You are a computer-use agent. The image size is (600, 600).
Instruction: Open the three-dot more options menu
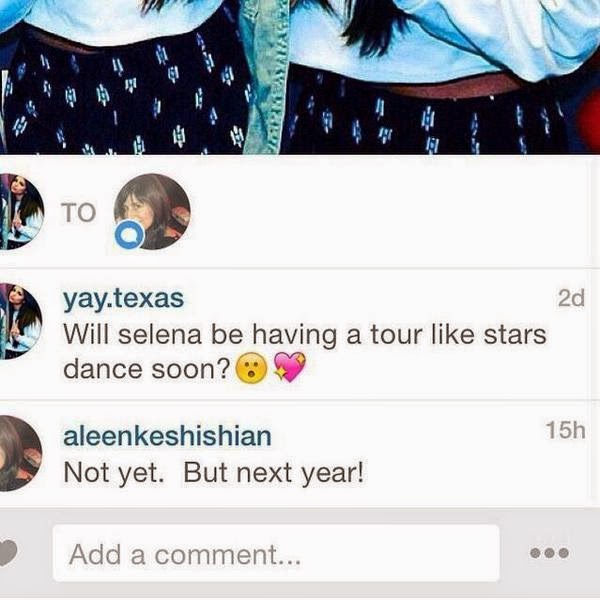(x=549, y=553)
